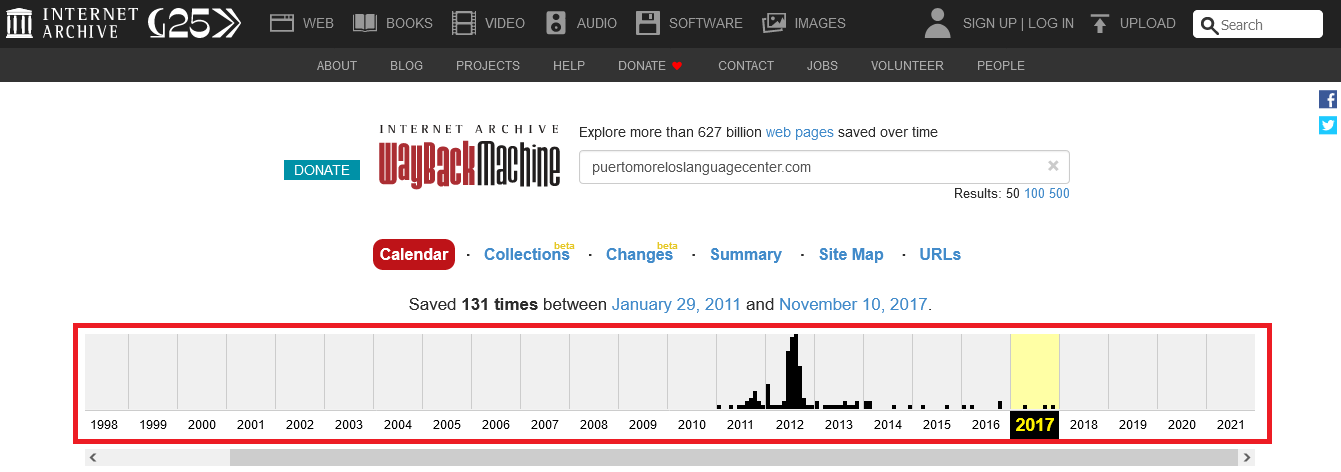Open the Web section icon
Viewport: 1341px width, 472px height.
[x=284, y=23]
